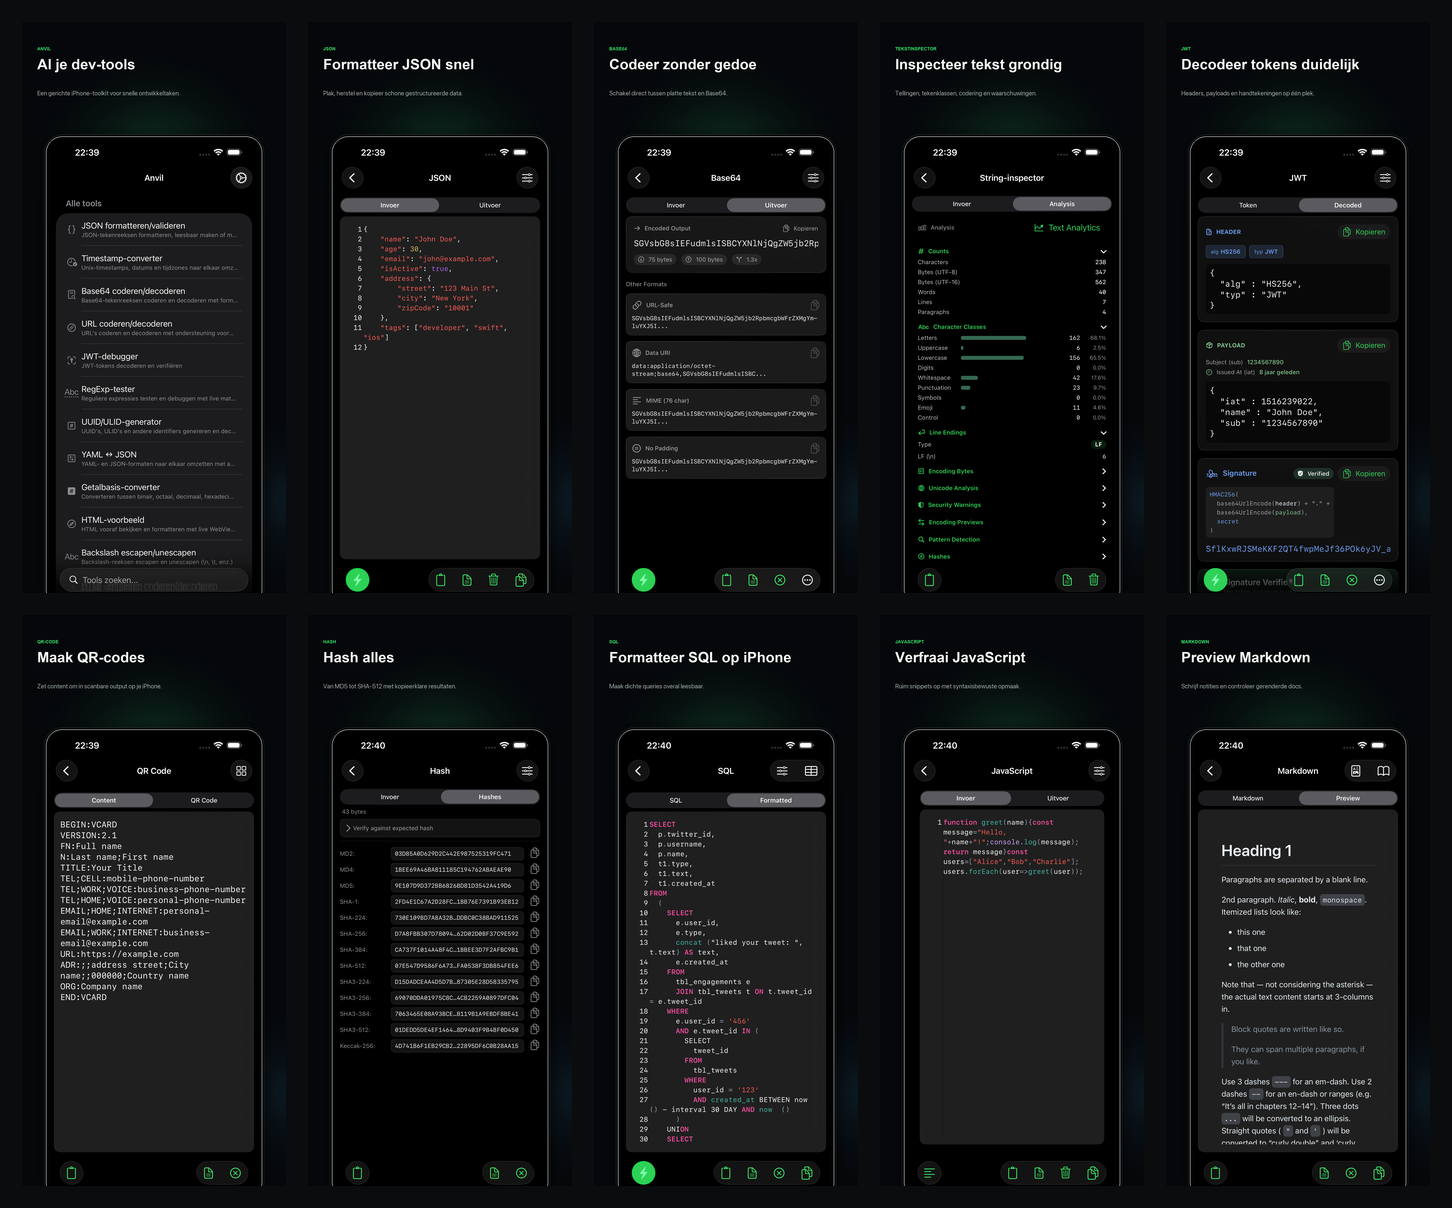This screenshot has width=1452, height=1208.
Task: Open options sliders icon on JSON screen
Action: tap(527, 178)
